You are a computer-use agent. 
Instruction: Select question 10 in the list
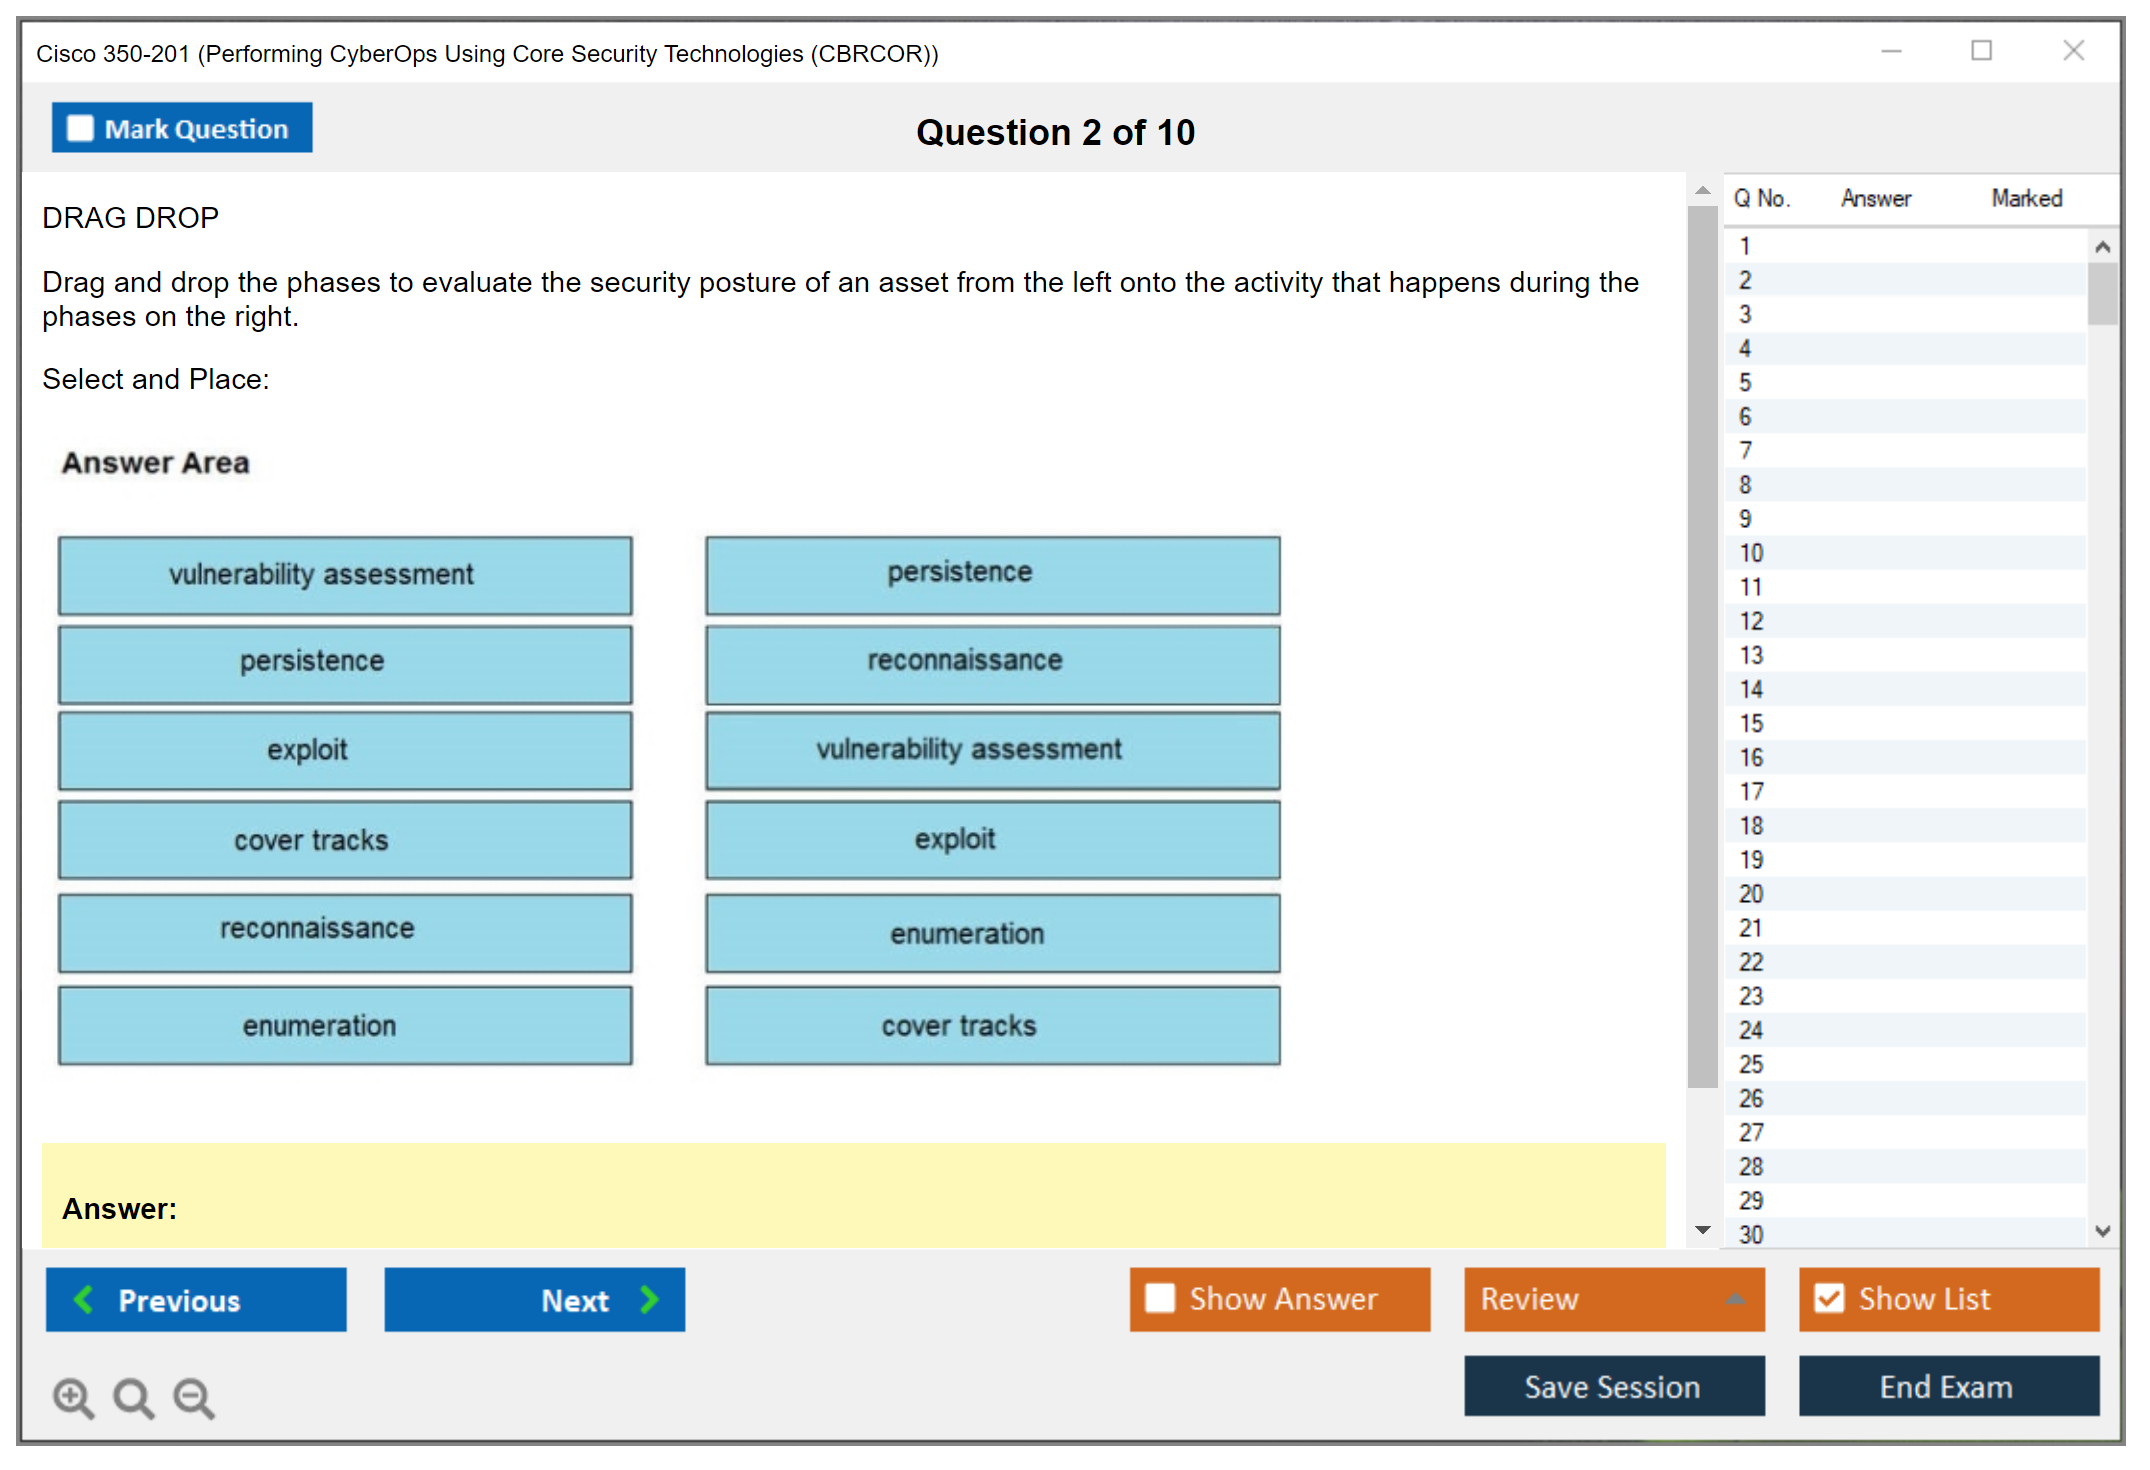pos(1751,553)
